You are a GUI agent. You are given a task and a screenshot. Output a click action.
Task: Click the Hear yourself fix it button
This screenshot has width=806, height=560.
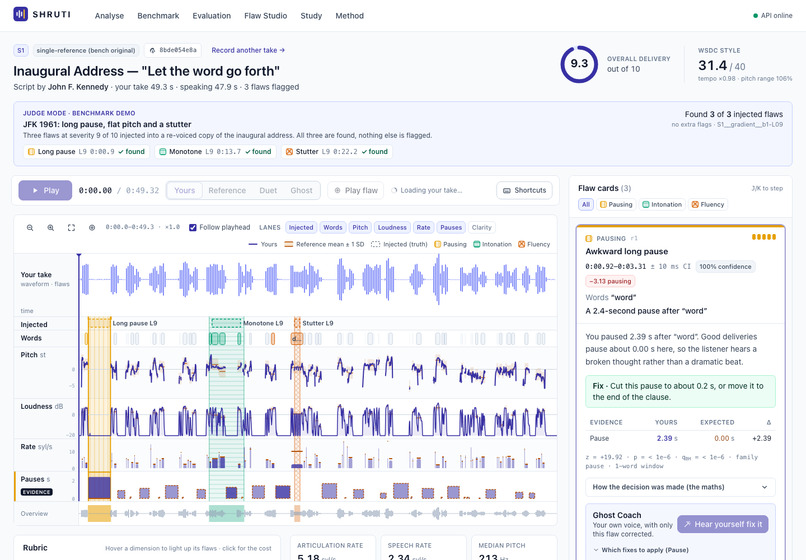pos(723,524)
